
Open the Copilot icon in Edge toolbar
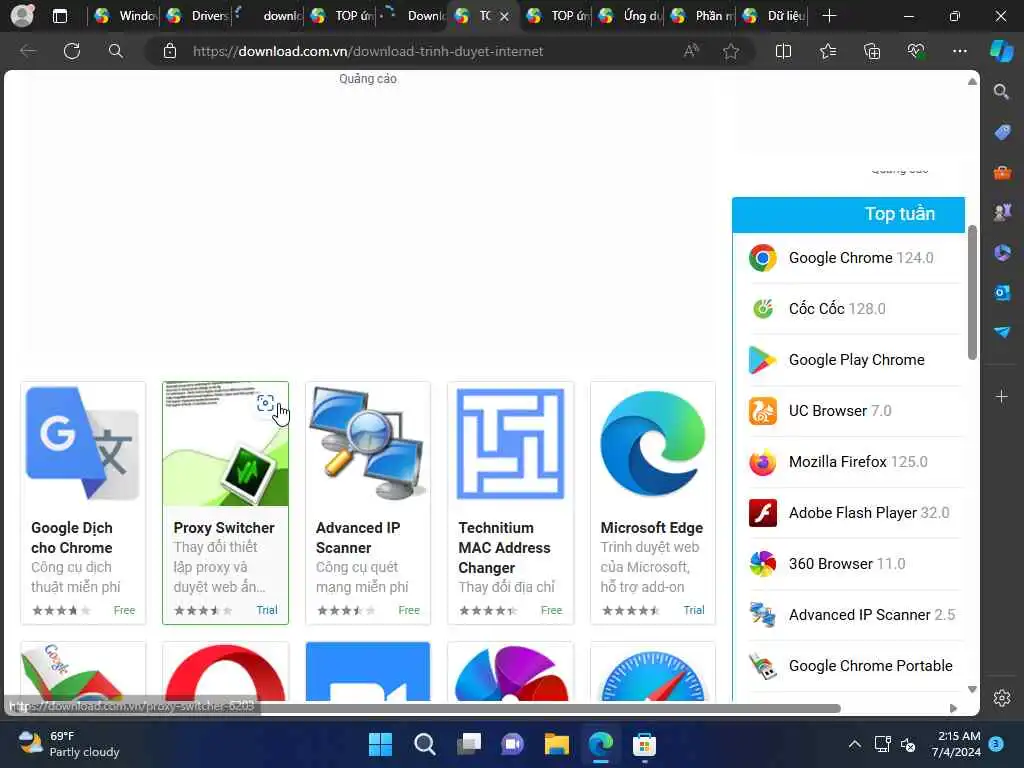(x=1001, y=51)
